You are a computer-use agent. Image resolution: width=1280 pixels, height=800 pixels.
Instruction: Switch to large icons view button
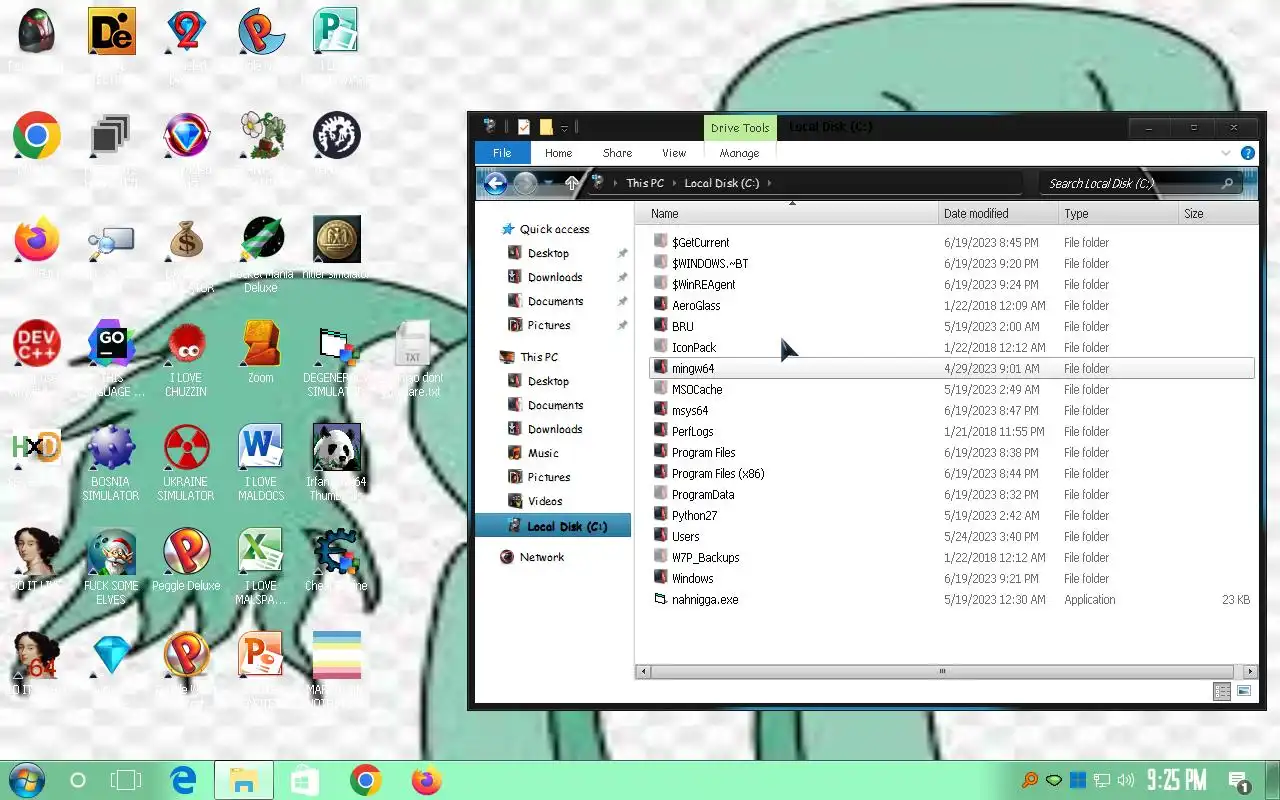pyautogui.click(x=1244, y=691)
